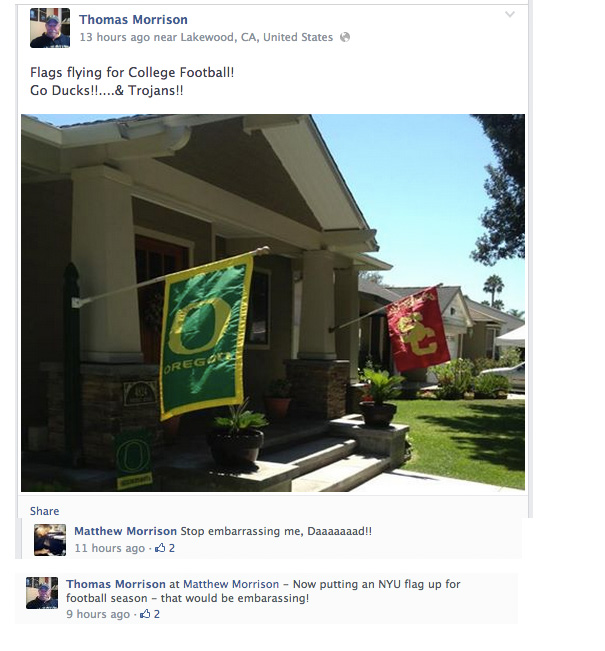Open Thomas Morrison's avatar in reply comment

pyautogui.click(x=42, y=593)
